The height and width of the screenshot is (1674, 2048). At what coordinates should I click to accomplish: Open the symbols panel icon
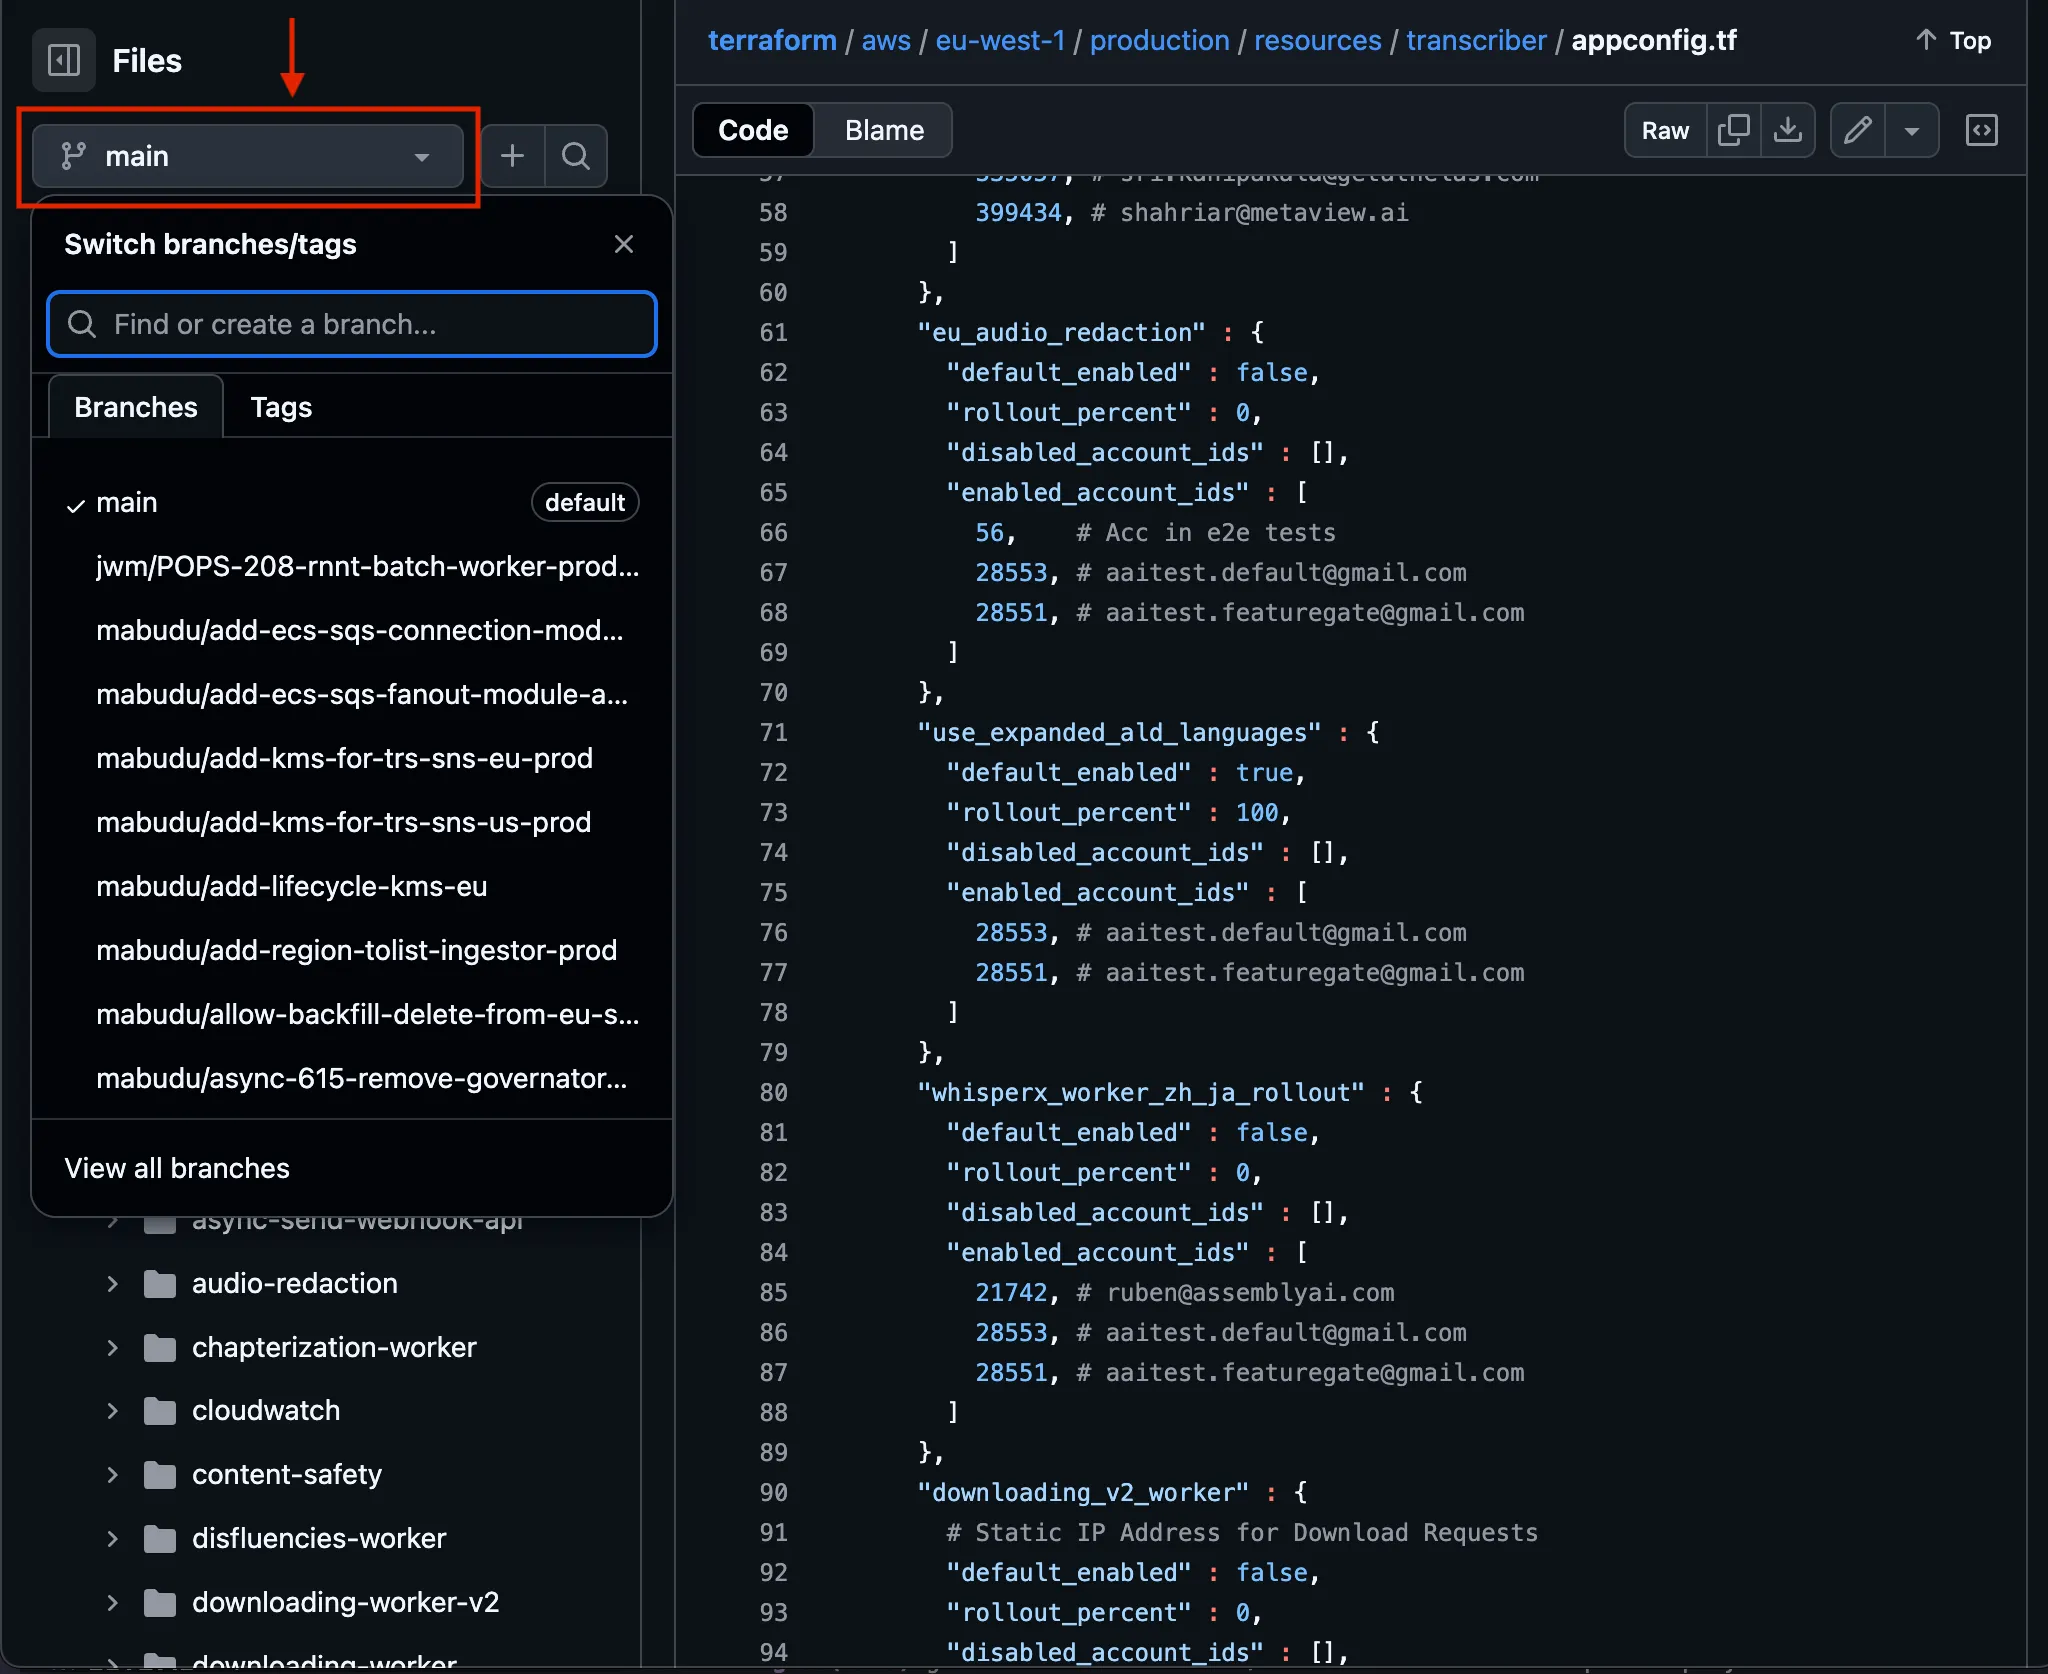1981,130
